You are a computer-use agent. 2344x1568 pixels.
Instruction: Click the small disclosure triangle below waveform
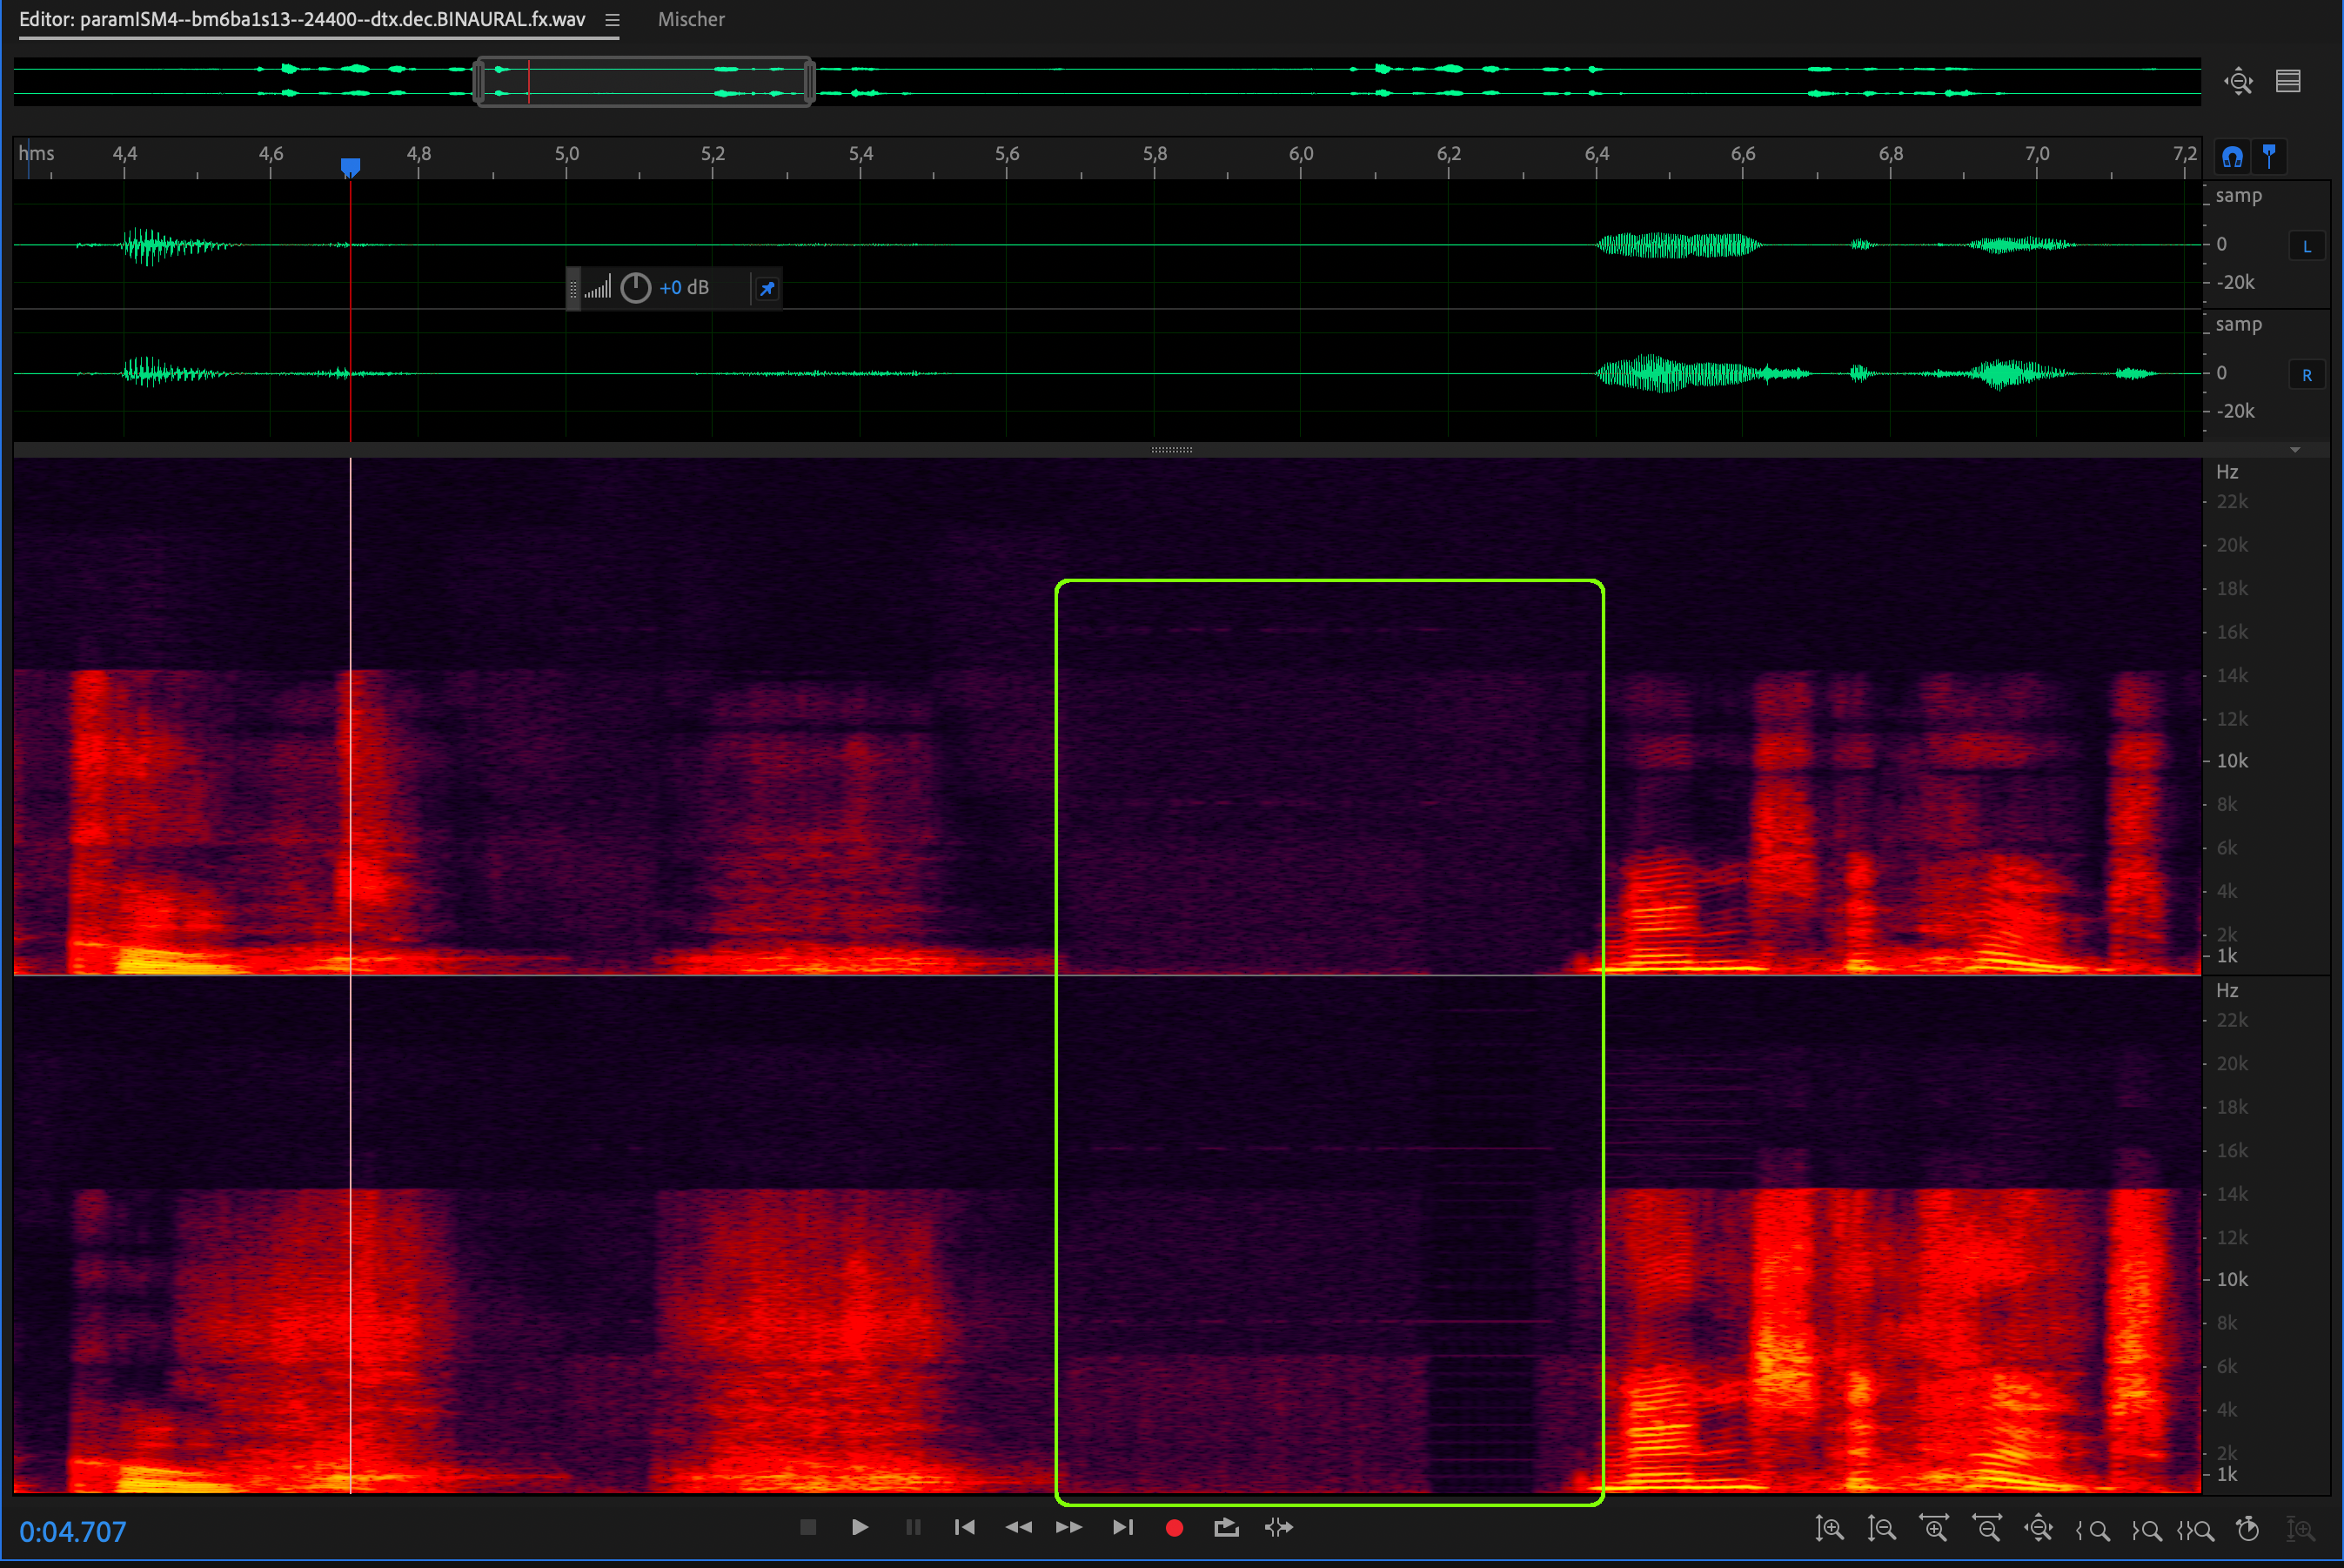pyautogui.click(x=2295, y=450)
